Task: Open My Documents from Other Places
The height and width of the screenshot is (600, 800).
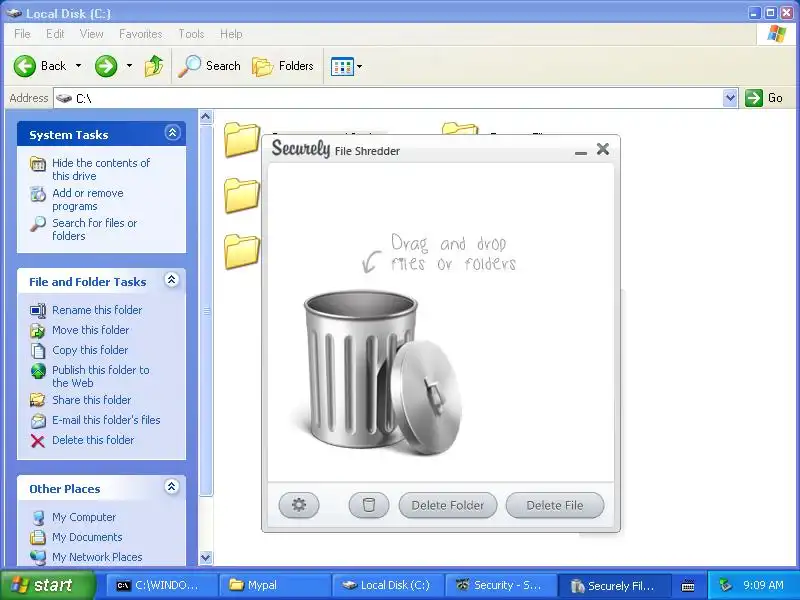Action: point(87,537)
